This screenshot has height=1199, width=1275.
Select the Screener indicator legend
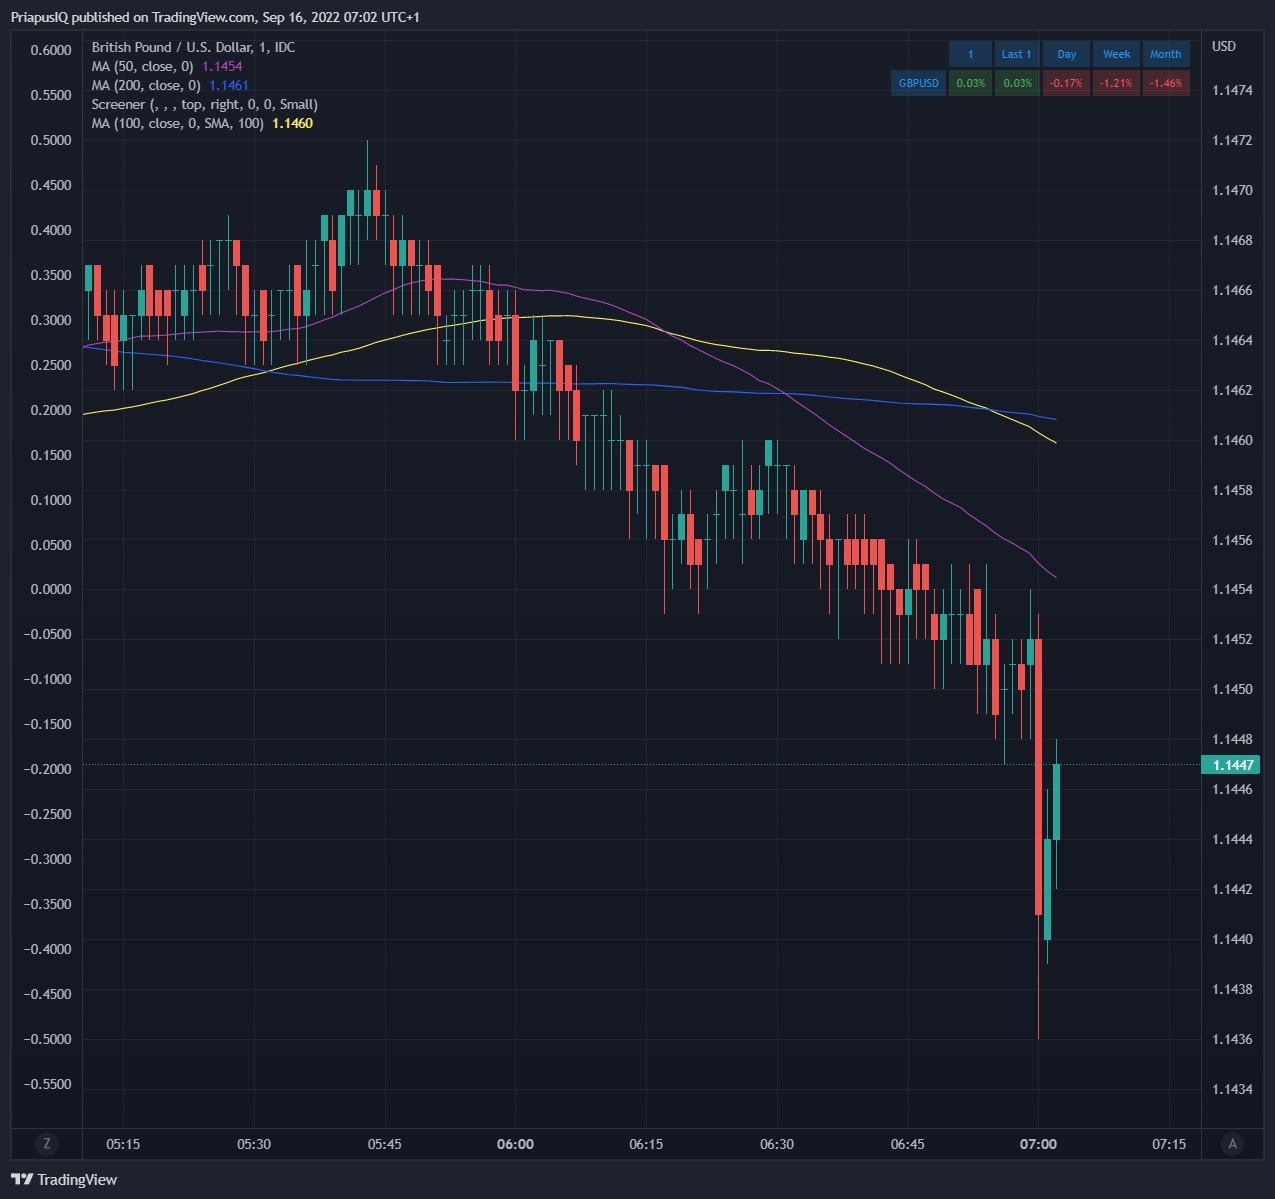pyautogui.click(x=205, y=104)
